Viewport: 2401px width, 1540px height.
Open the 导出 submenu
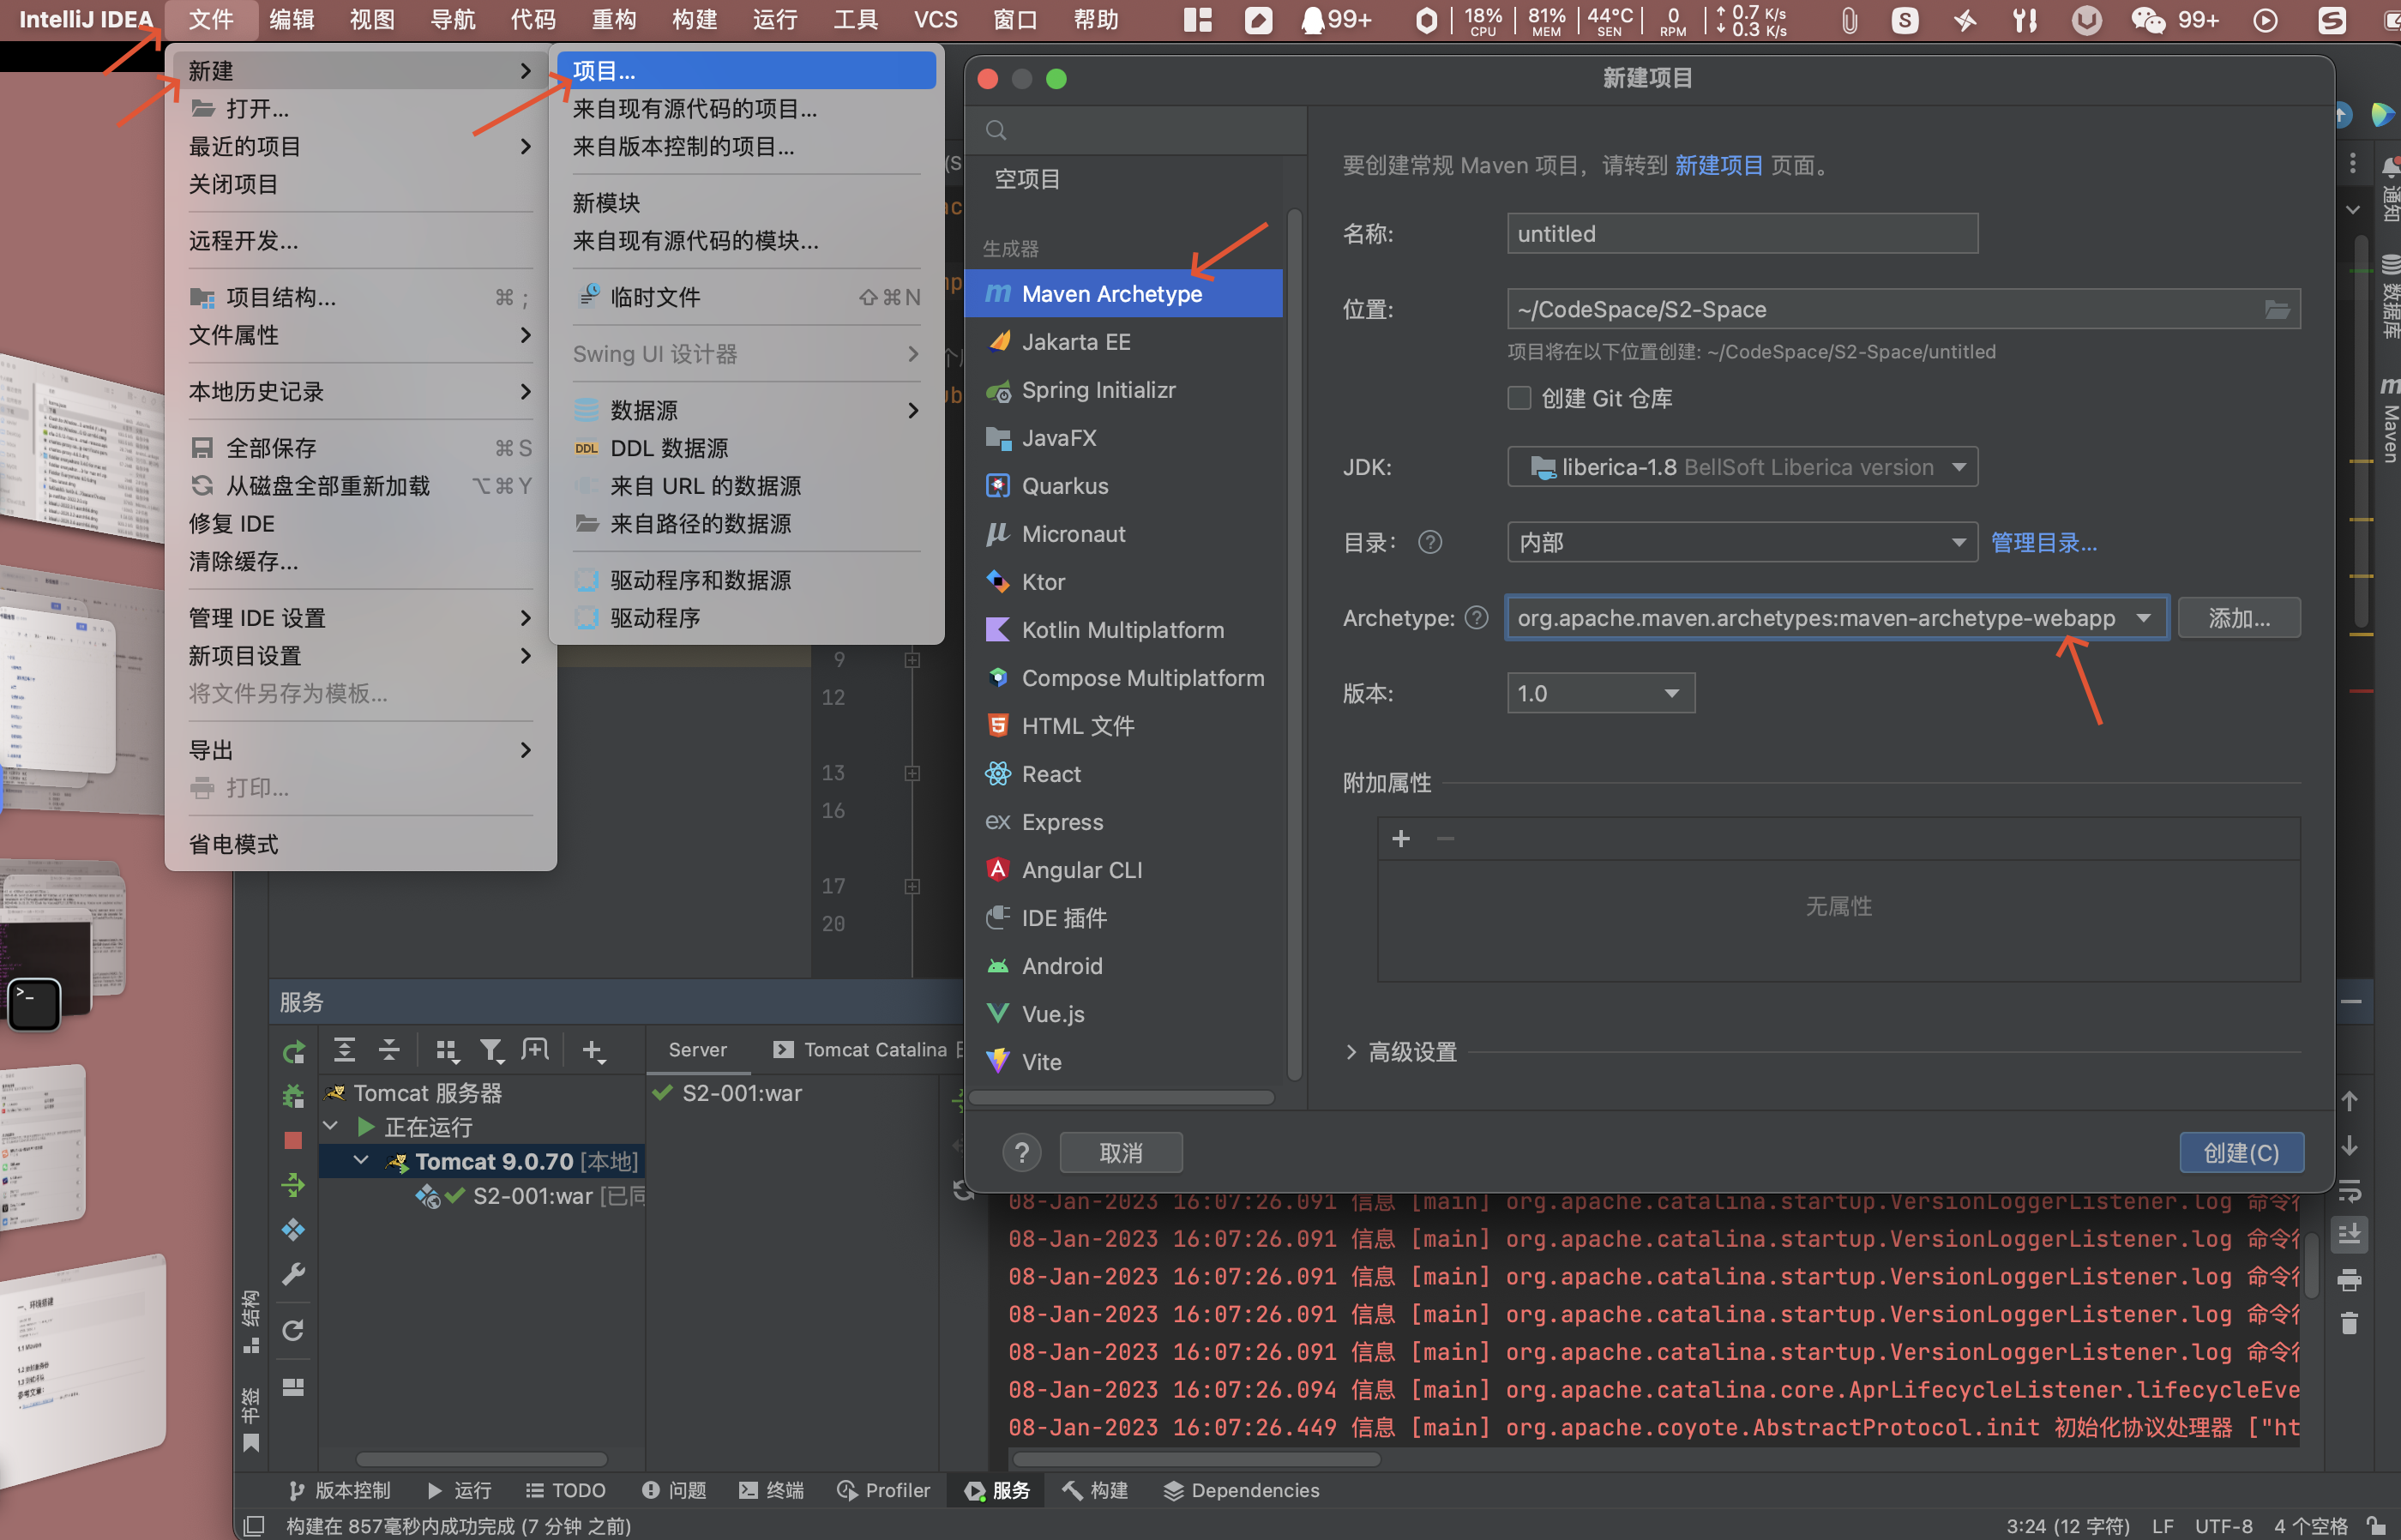[360, 750]
